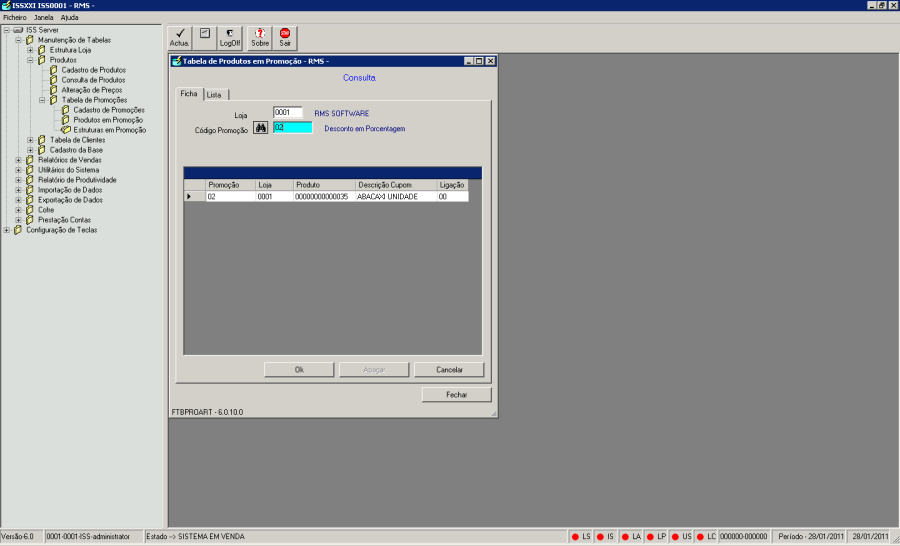Screen dimensions: 900x546
Task: Click the Descrição Cupom column header
Action: pyautogui.click(x=396, y=185)
